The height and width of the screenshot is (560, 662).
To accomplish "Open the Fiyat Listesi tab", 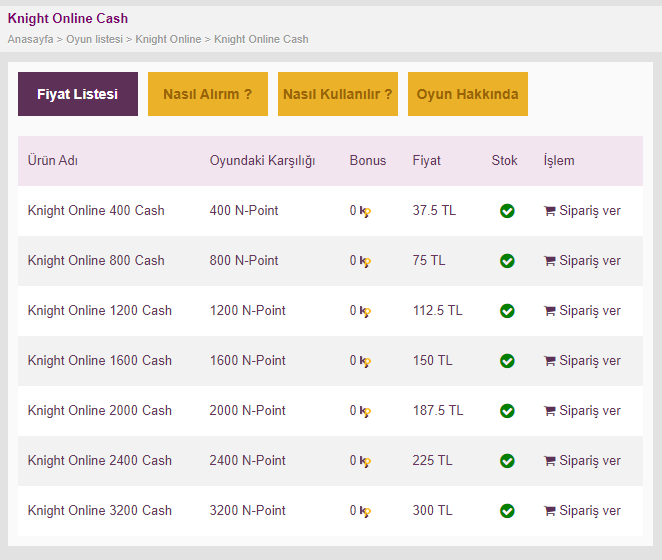I will (78, 94).
